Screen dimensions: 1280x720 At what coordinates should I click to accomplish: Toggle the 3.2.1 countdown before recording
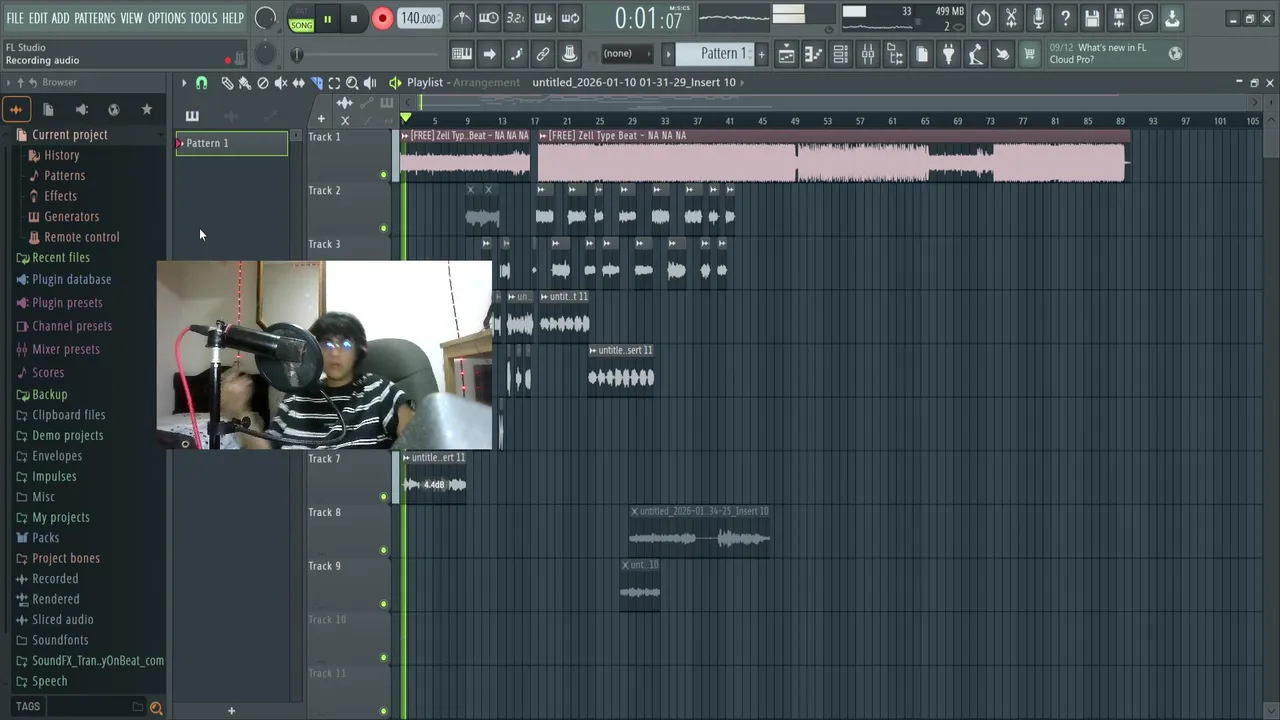click(x=516, y=18)
